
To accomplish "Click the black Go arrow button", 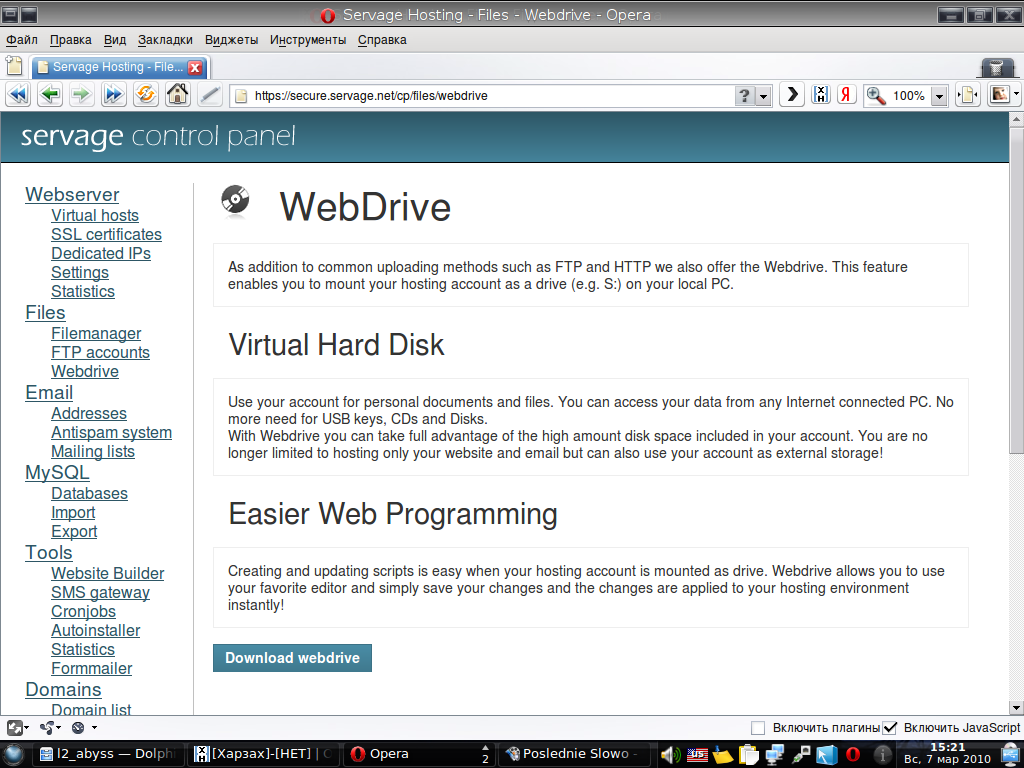I will coord(792,95).
